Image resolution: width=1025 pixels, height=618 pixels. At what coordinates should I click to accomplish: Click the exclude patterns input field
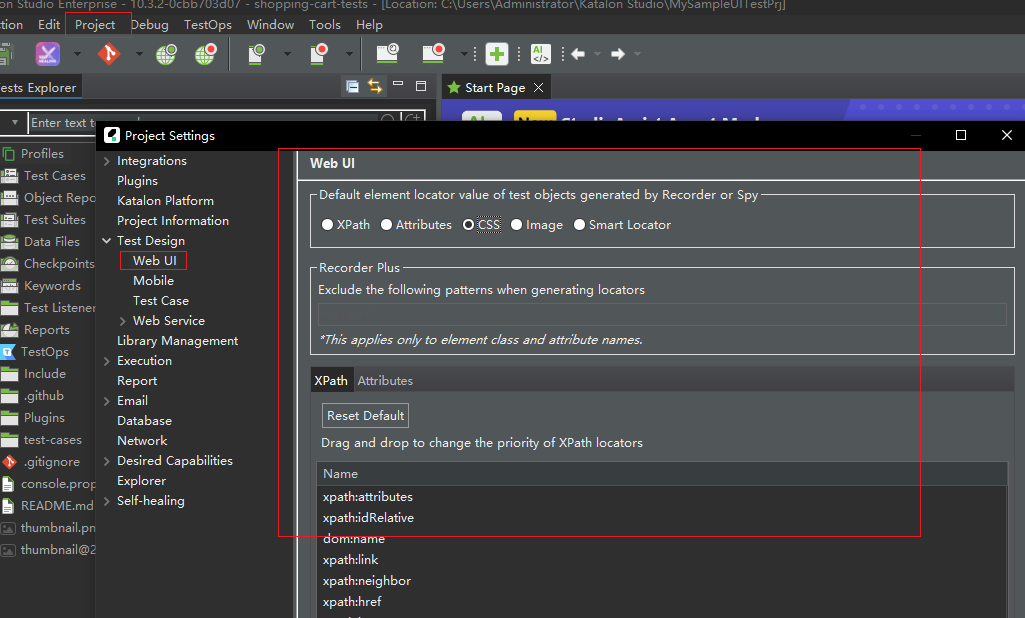(x=662, y=315)
